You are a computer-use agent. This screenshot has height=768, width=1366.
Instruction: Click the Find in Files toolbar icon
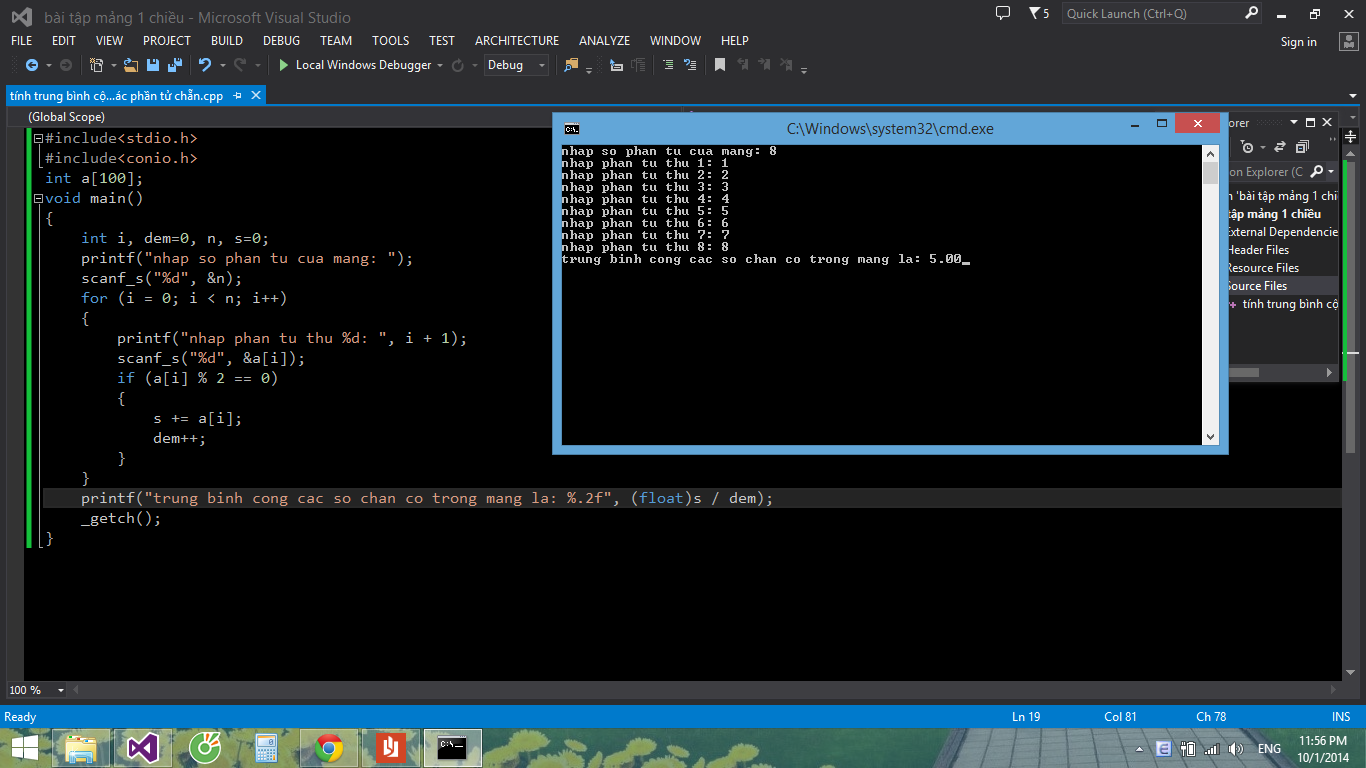click(x=571, y=65)
